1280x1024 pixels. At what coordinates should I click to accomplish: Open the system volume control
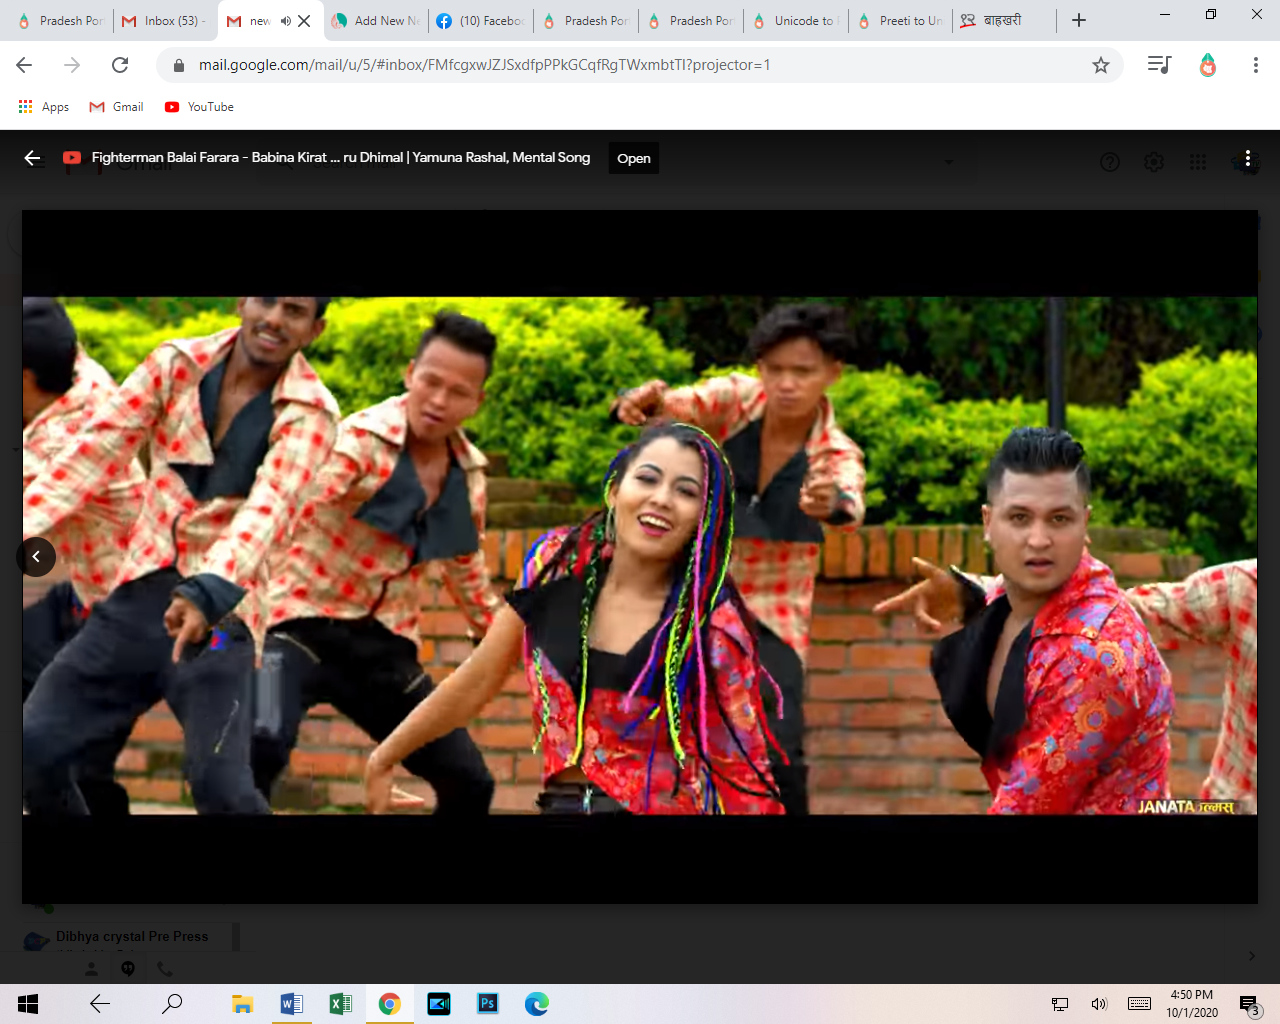(1099, 1004)
